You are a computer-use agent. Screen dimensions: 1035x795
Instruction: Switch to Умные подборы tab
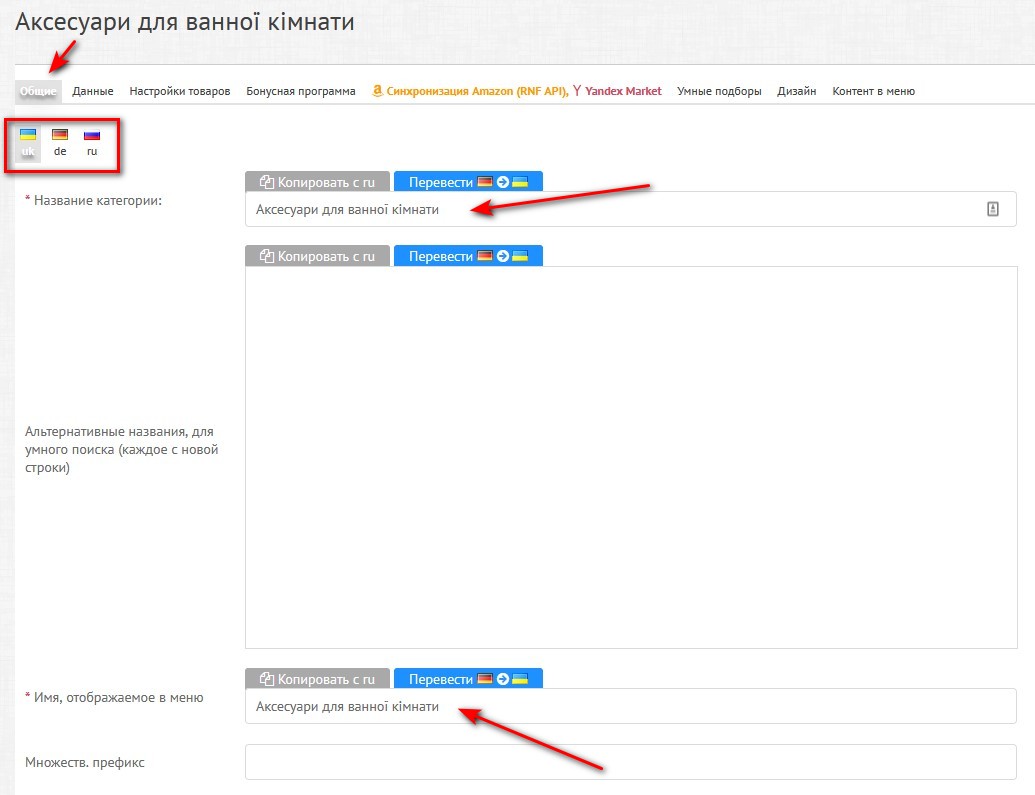click(x=719, y=91)
